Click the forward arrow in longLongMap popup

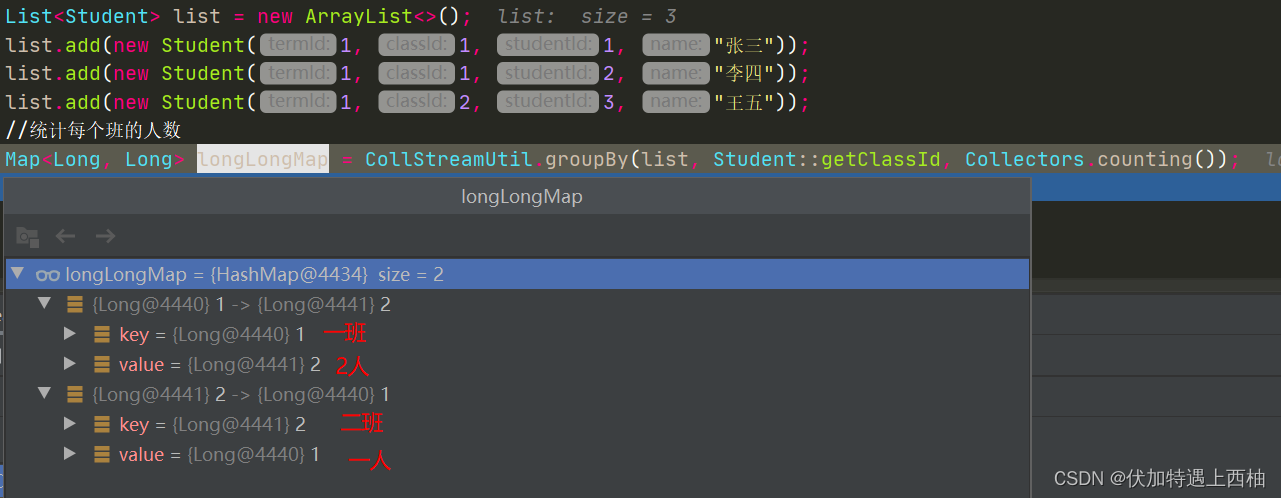click(x=105, y=236)
